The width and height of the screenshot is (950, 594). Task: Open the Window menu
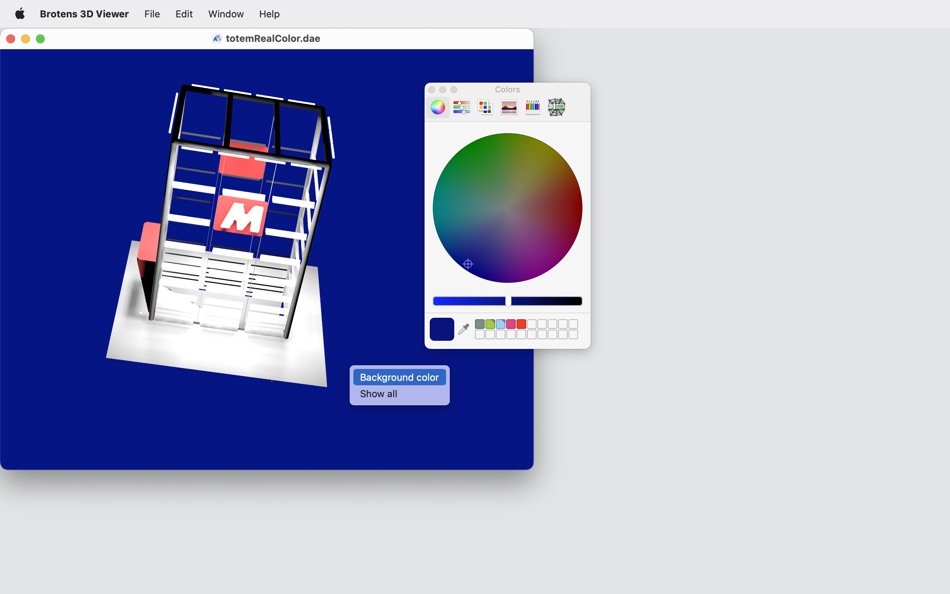(x=225, y=13)
